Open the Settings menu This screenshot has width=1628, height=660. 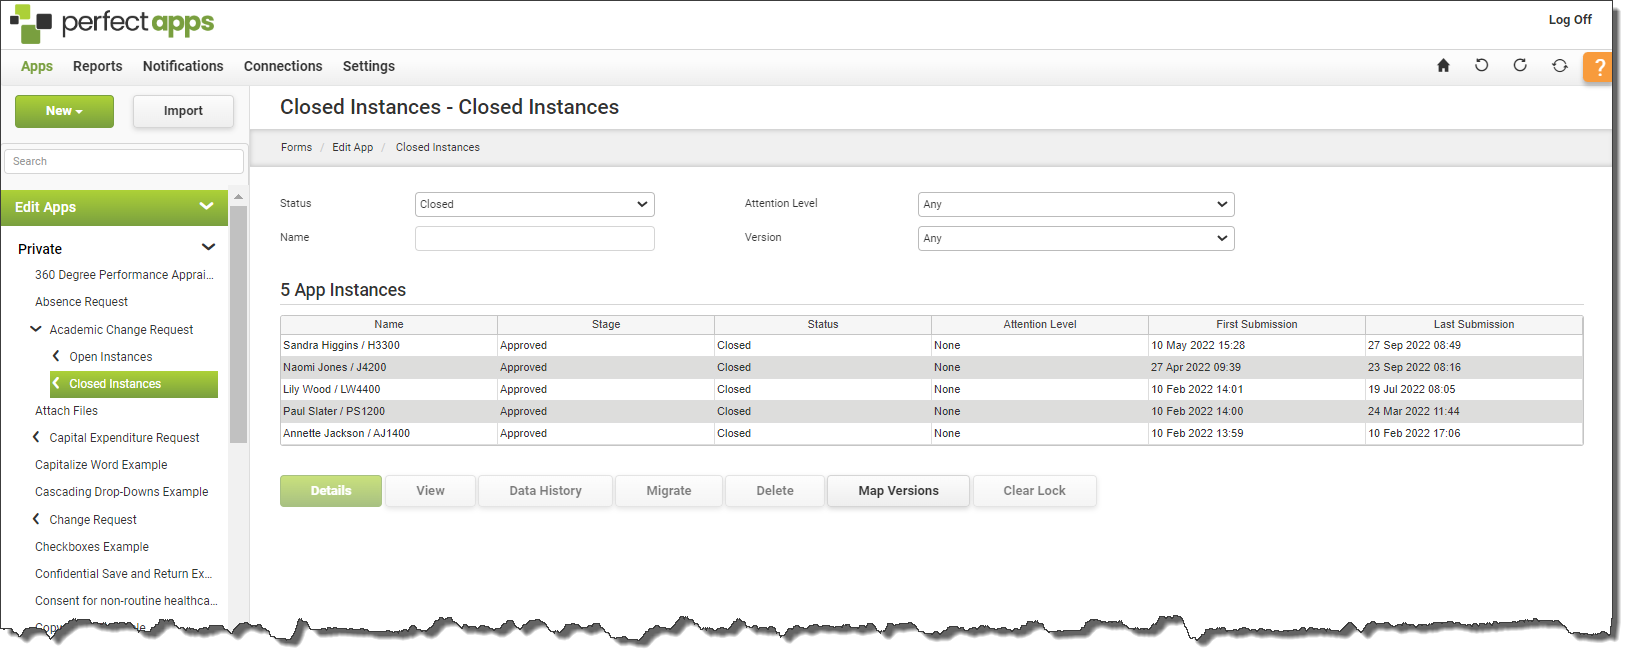coord(369,66)
